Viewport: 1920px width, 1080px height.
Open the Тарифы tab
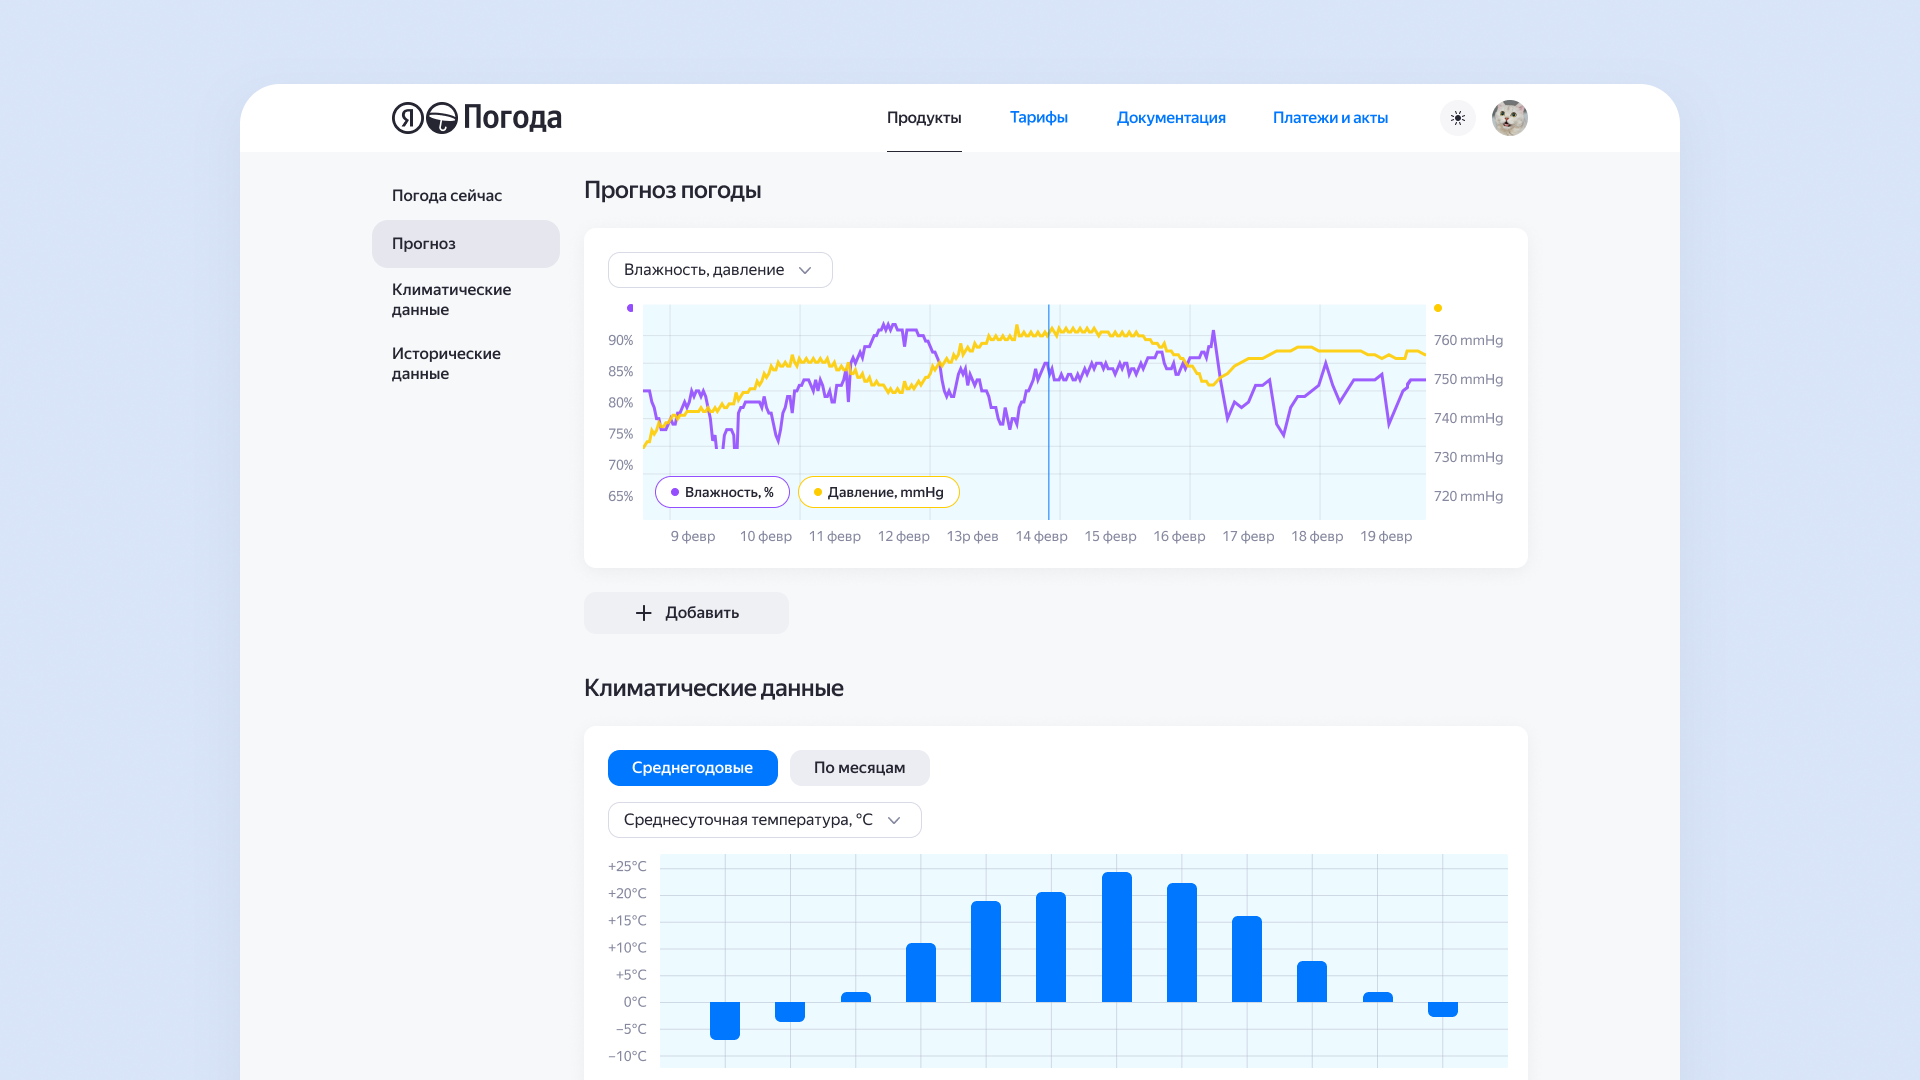pyautogui.click(x=1038, y=118)
